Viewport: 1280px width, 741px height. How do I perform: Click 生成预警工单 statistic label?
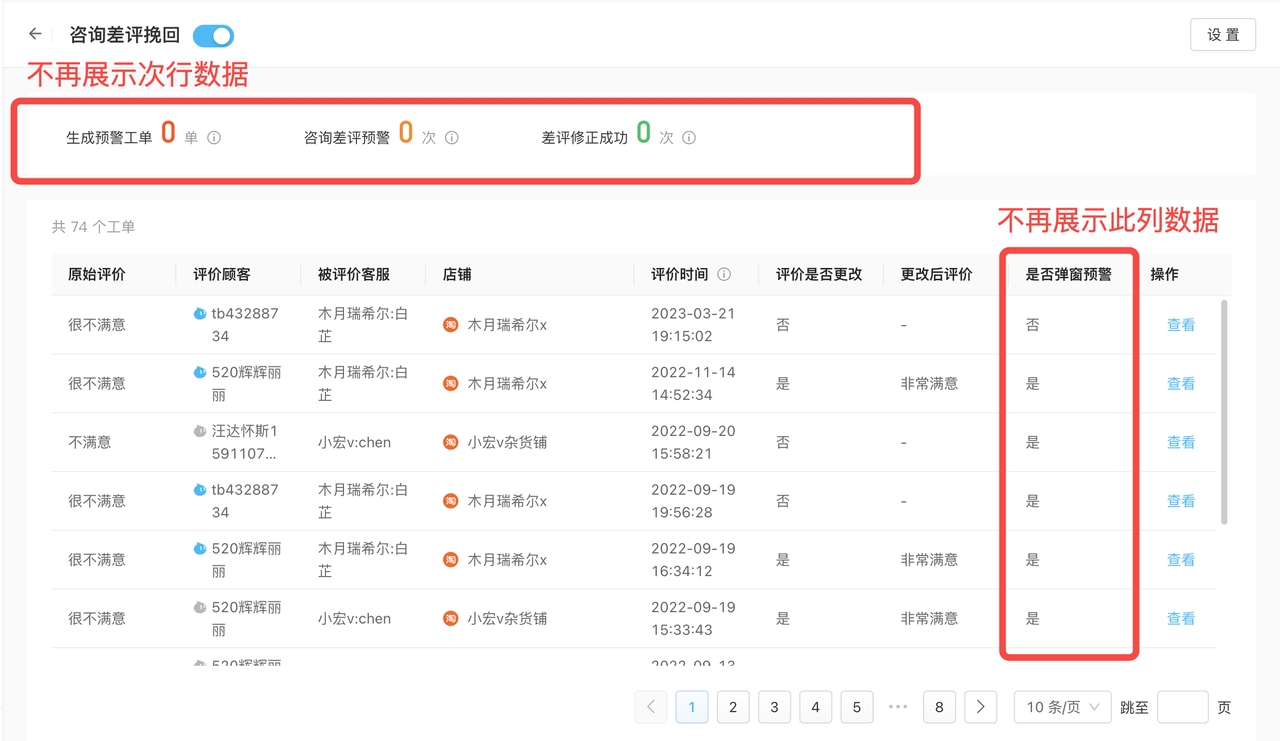click(109, 138)
